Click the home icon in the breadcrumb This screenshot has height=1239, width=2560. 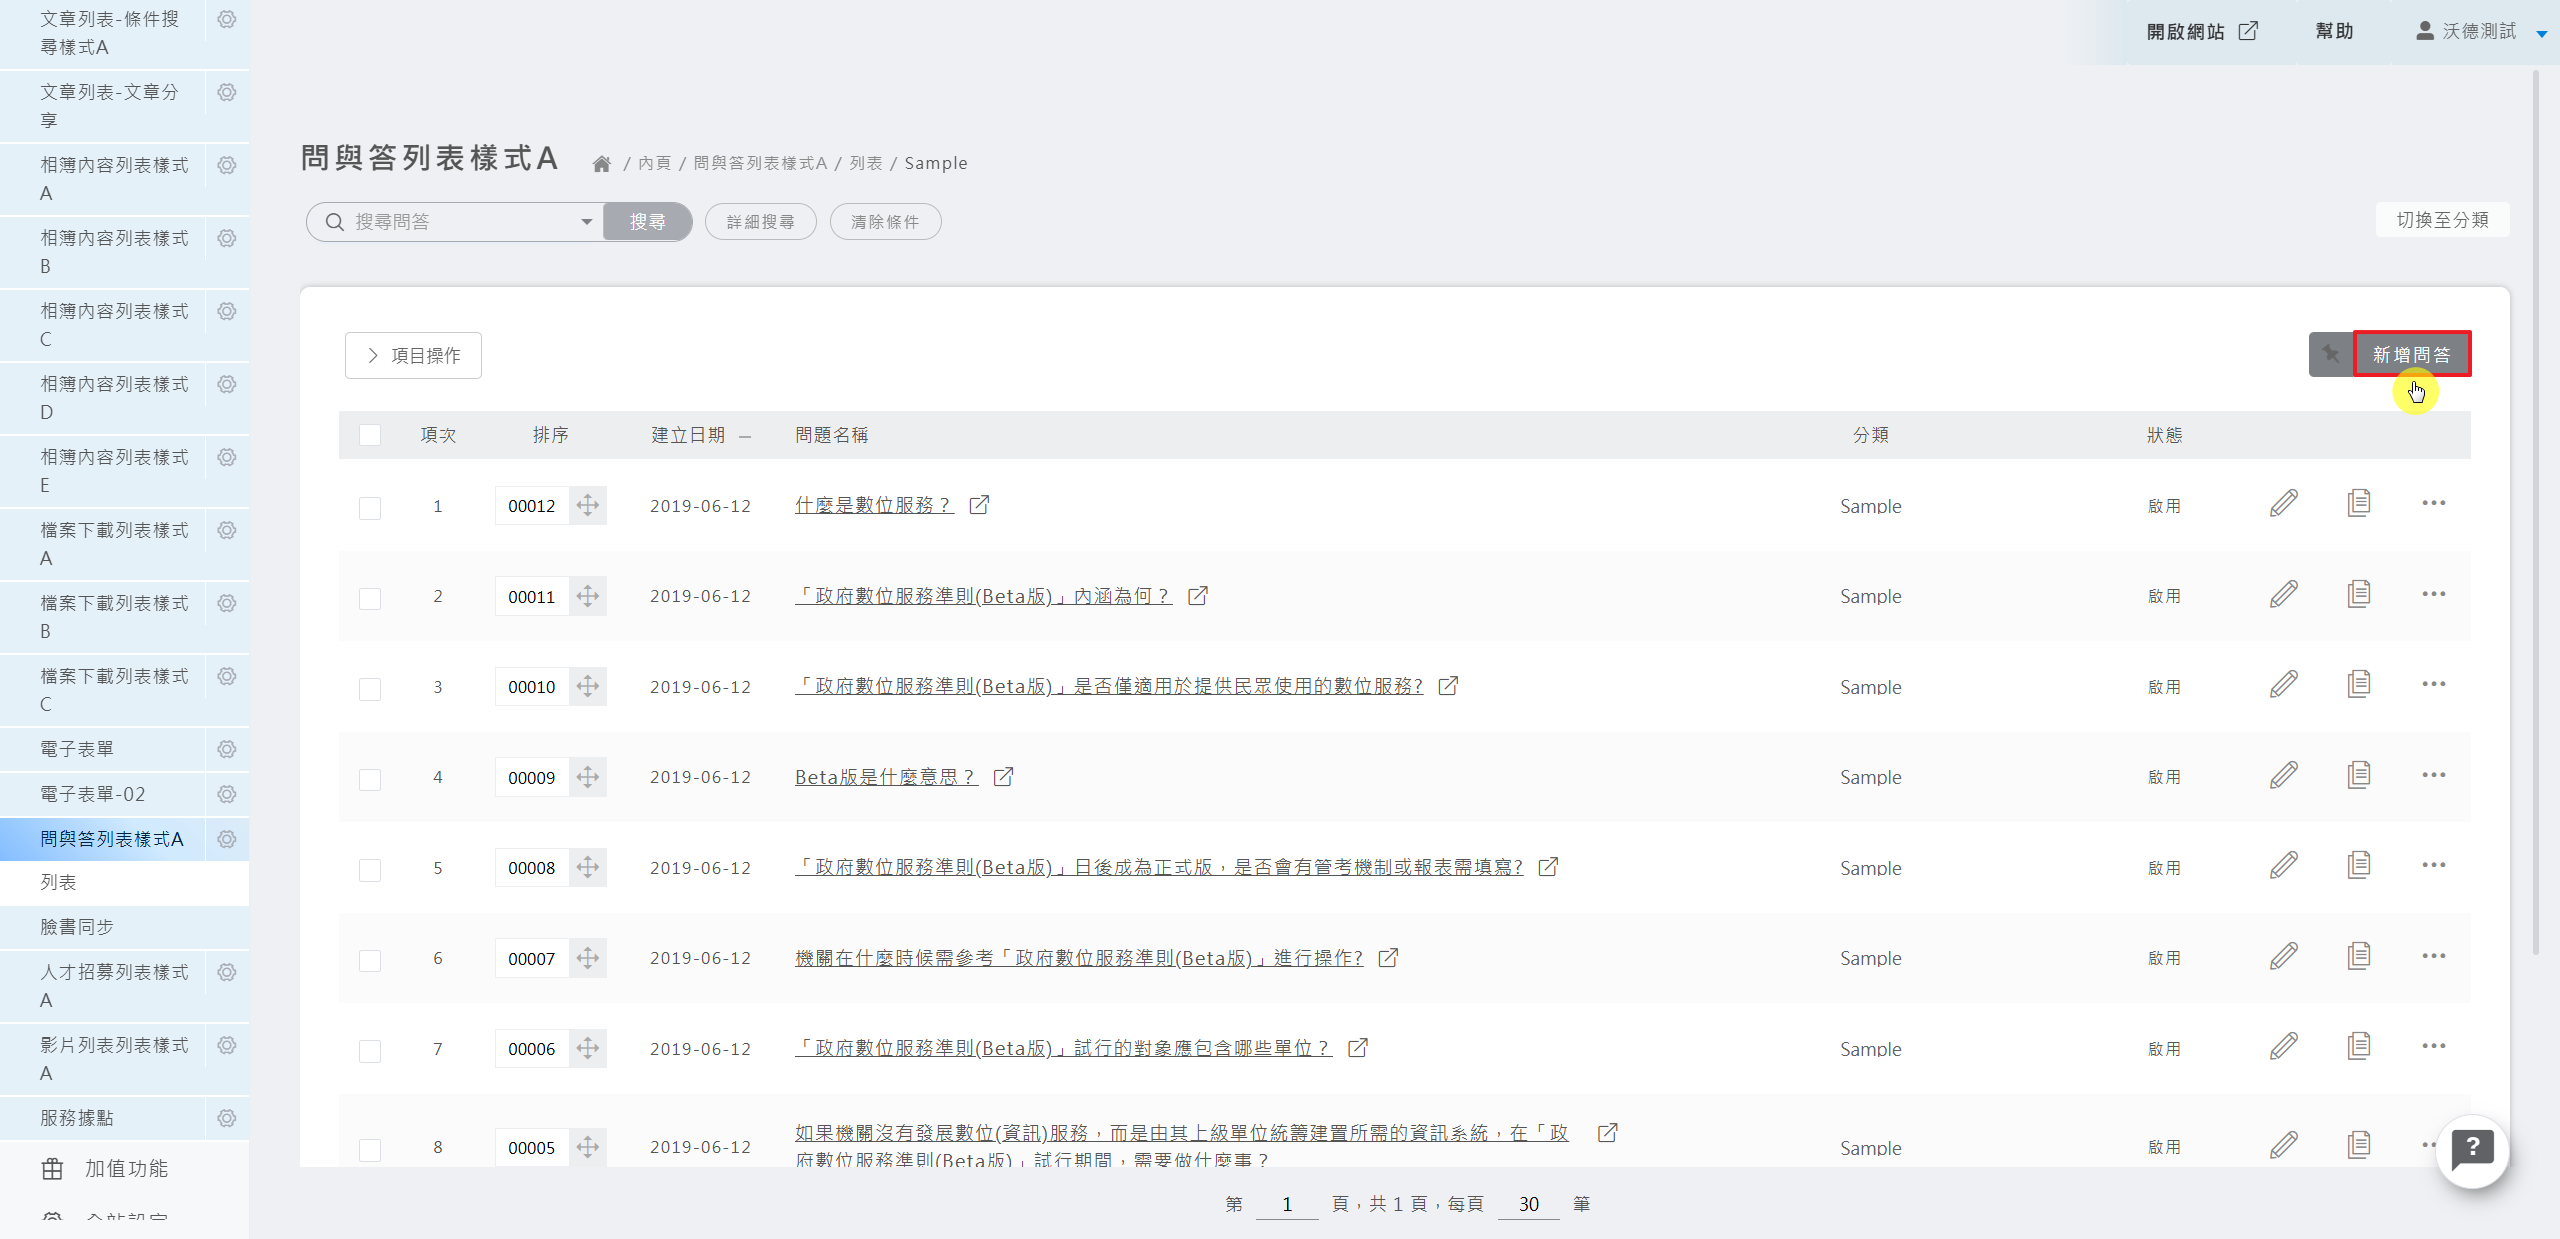click(601, 164)
